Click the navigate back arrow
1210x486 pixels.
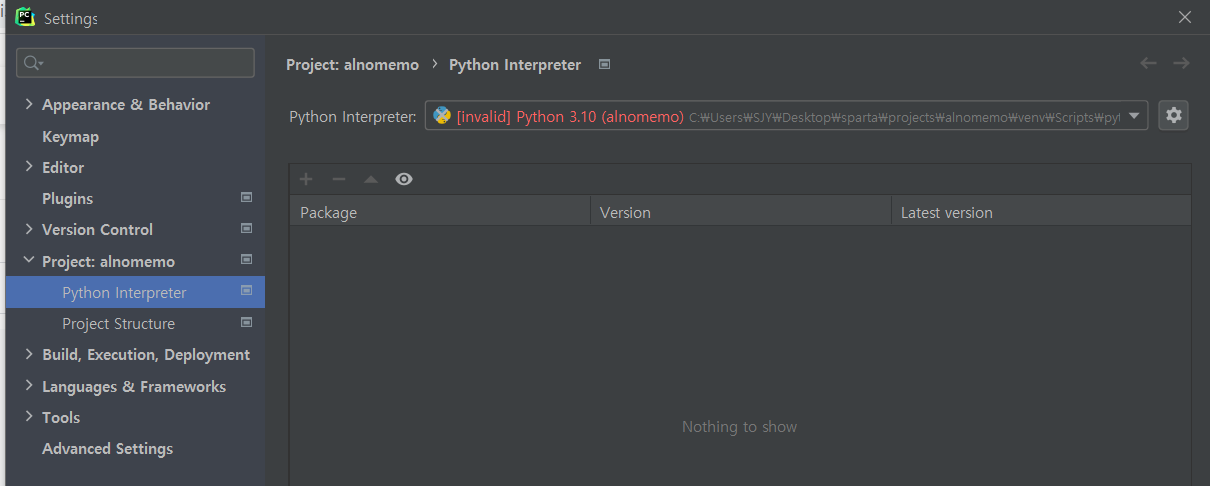[x=1148, y=63]
